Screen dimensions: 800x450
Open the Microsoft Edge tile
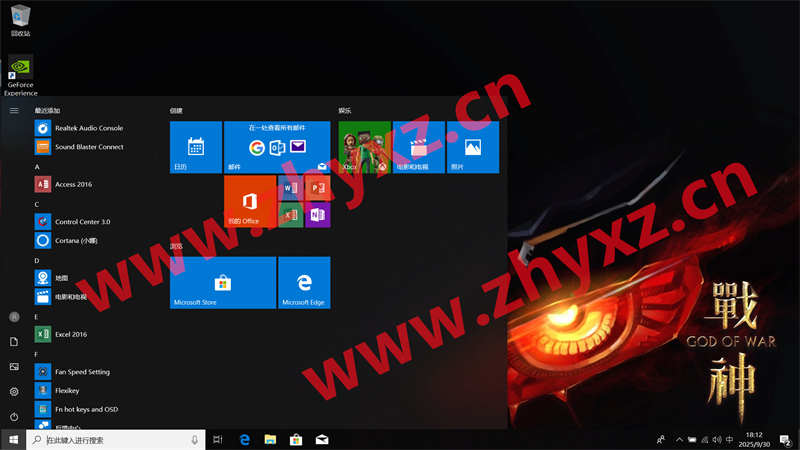[x=304, y=283]
